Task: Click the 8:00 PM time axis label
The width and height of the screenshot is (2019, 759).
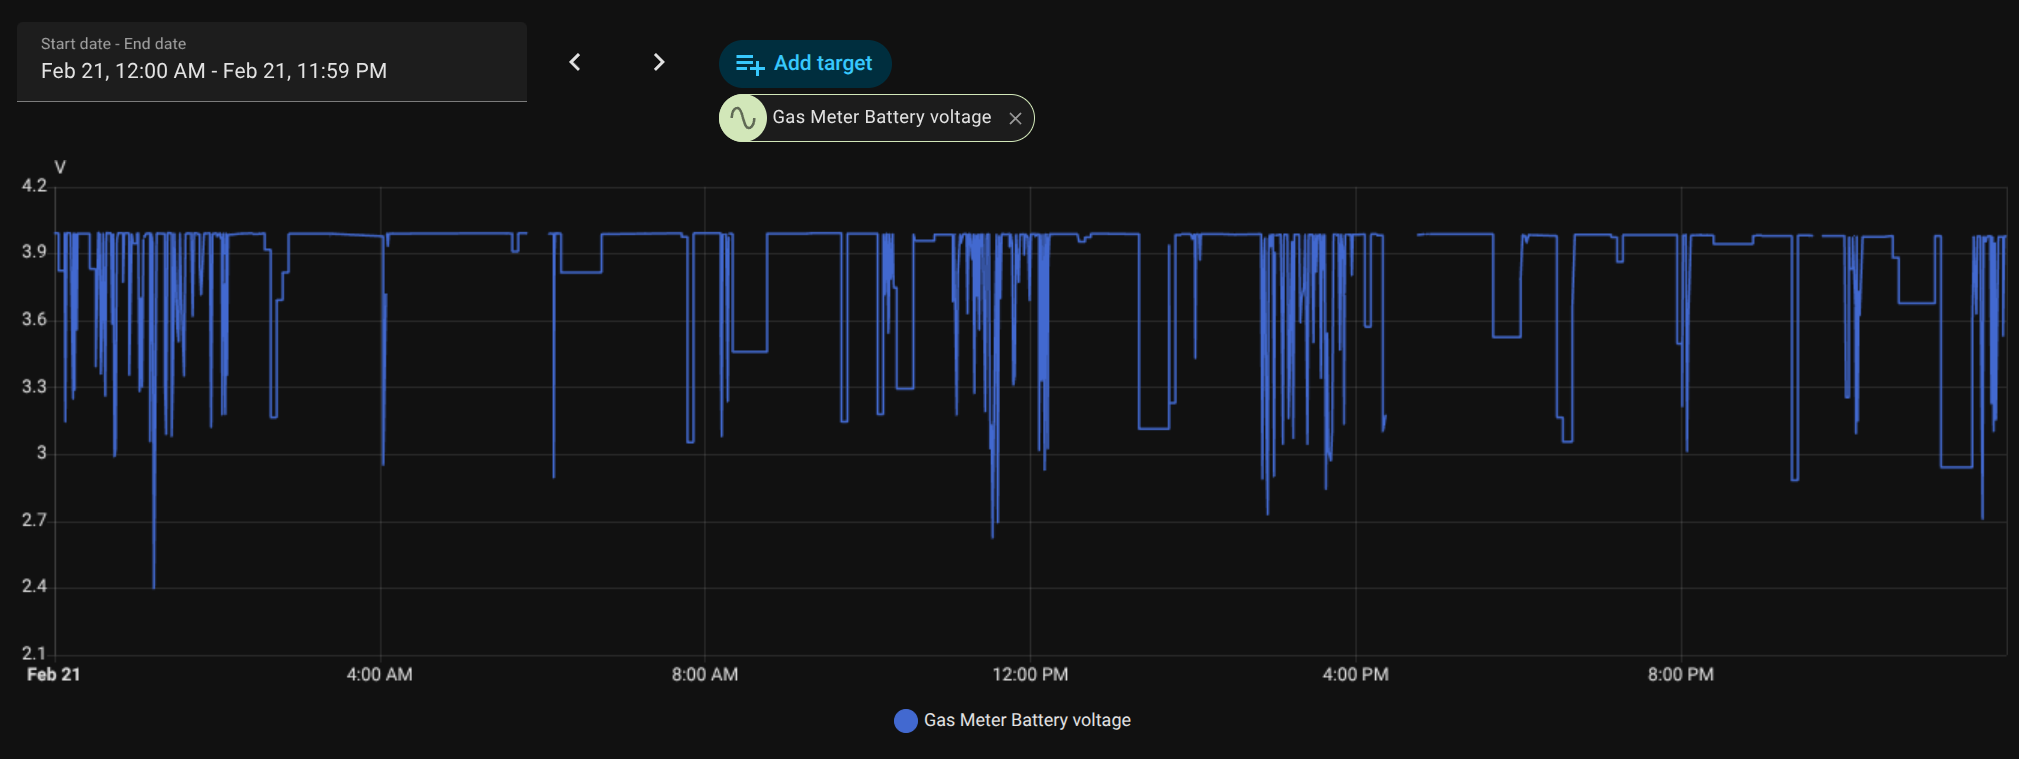Action: click(1681, 674)
